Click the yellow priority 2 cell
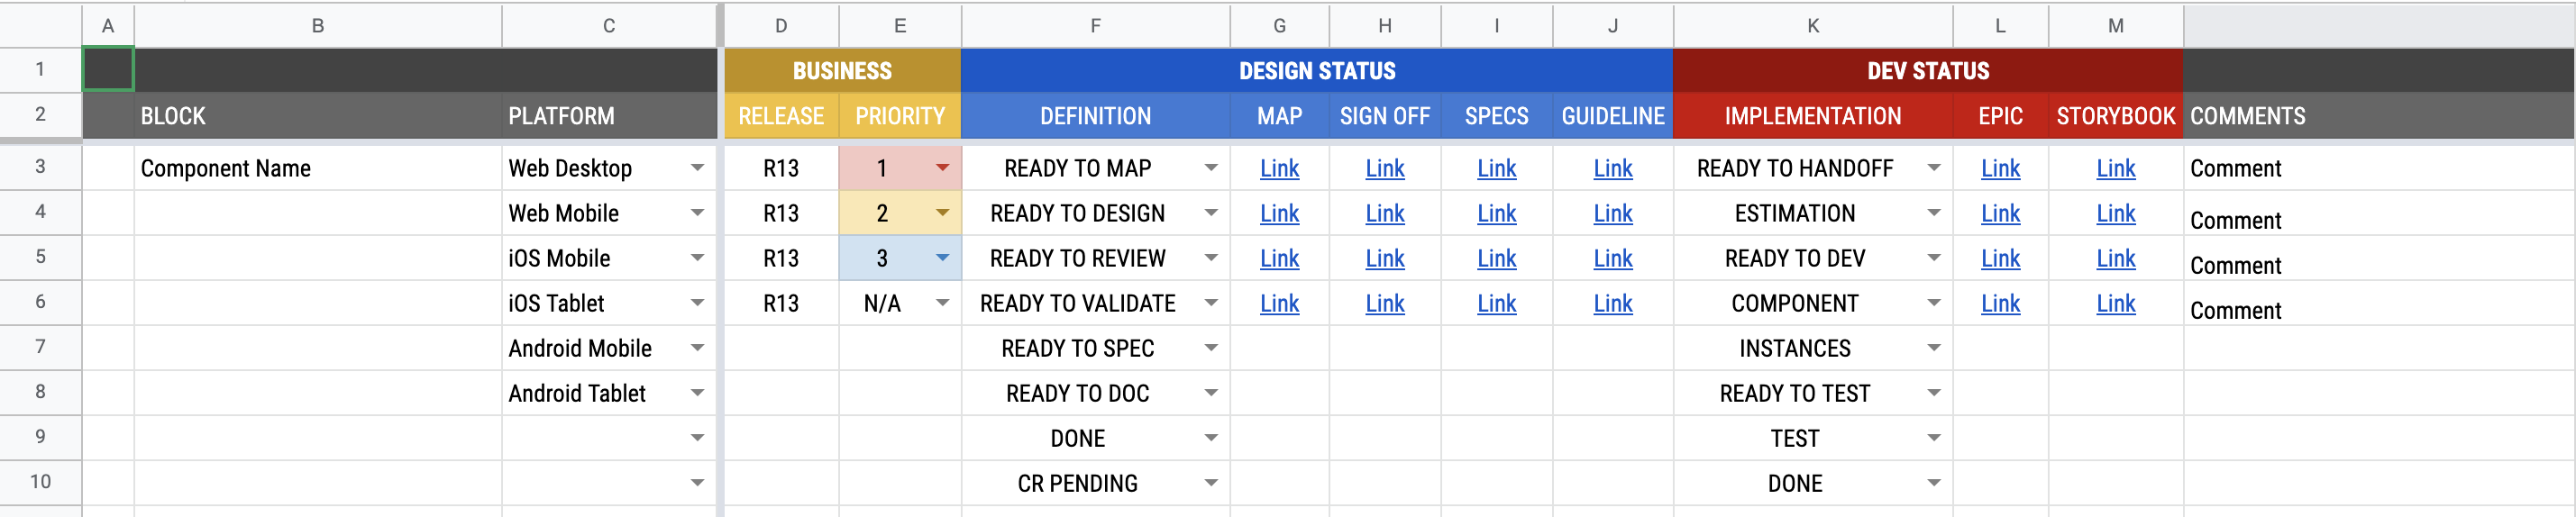 (882, 213)
